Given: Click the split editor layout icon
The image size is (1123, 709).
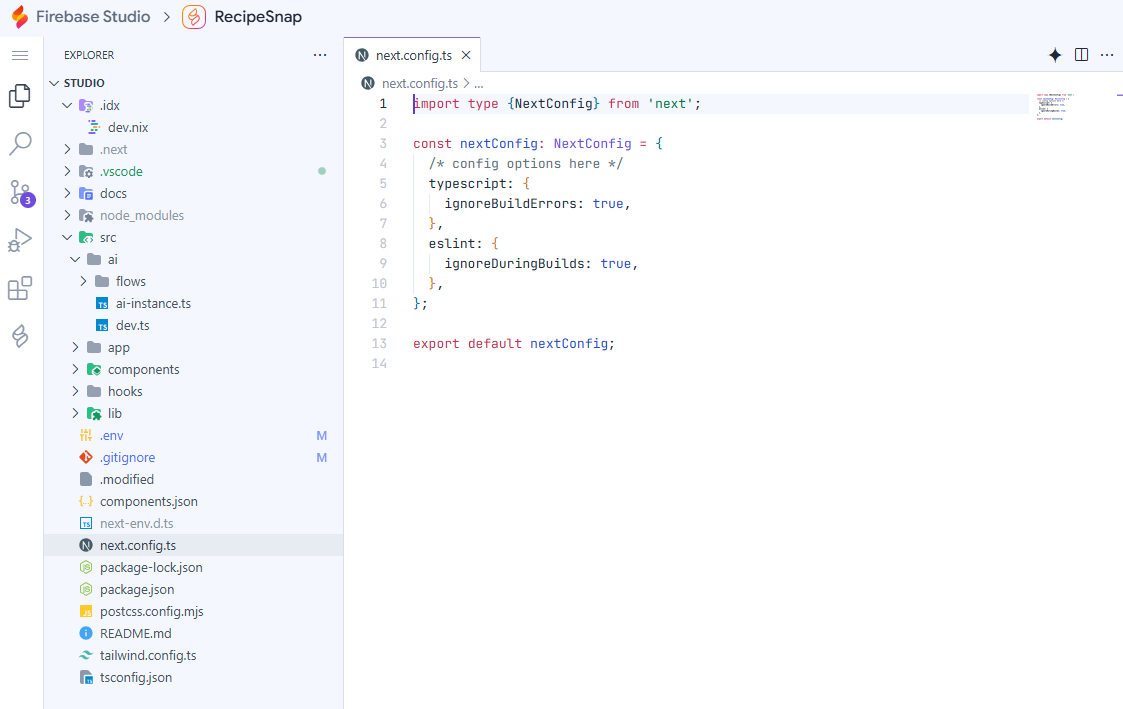Looking at the screenshot, I should (x=1081, y=55).
